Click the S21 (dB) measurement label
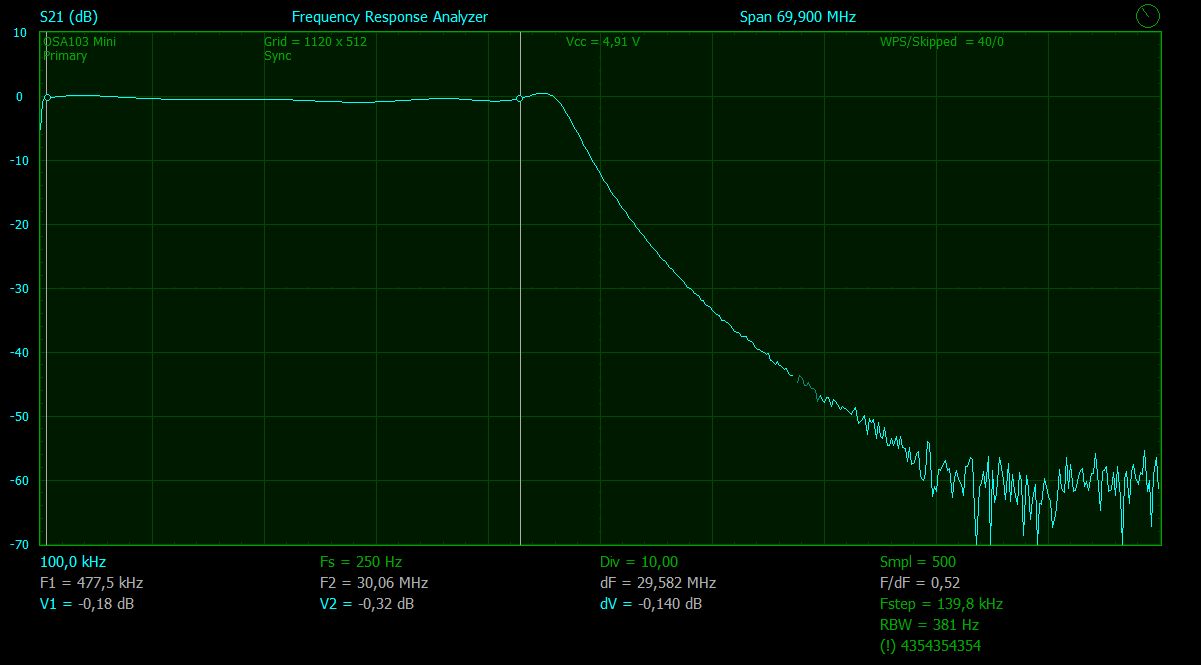 pyautogui.click(x=69, y=17)
